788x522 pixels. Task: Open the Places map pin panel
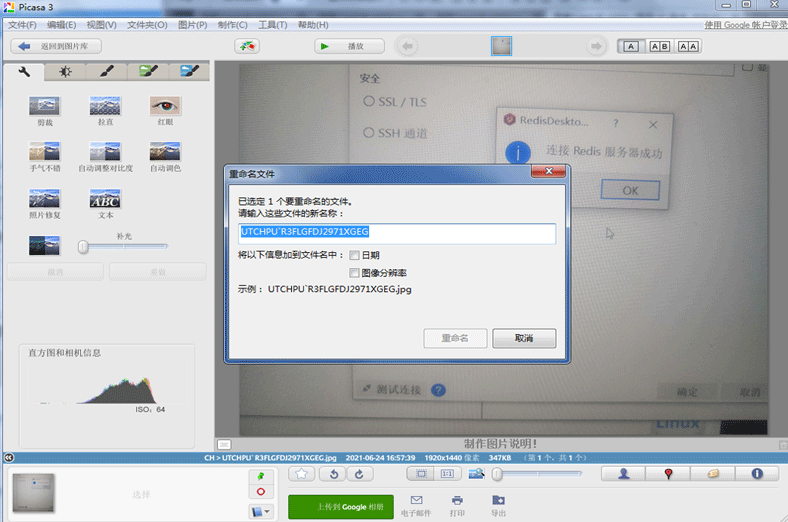668,473
